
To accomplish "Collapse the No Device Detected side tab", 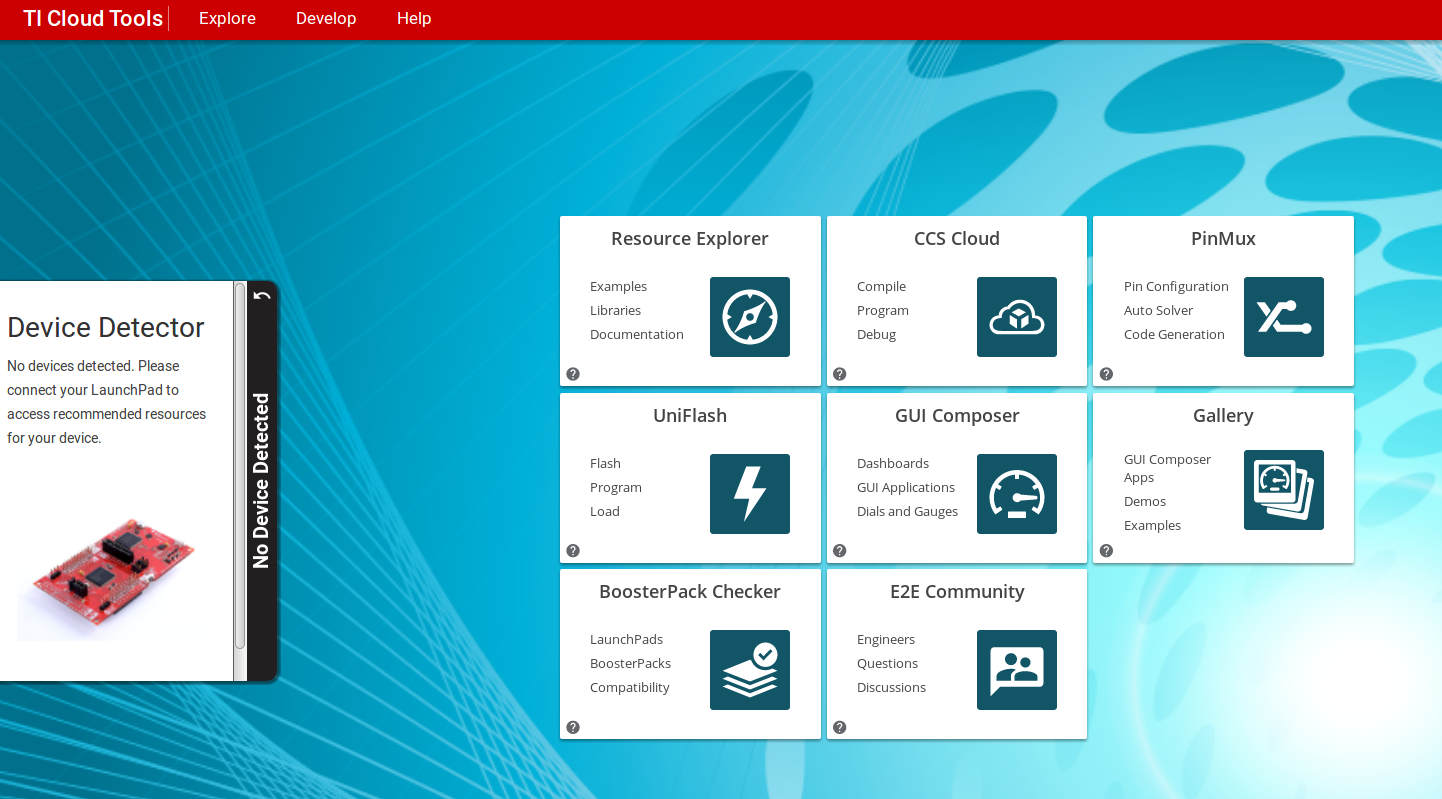I will click(262, 481).
